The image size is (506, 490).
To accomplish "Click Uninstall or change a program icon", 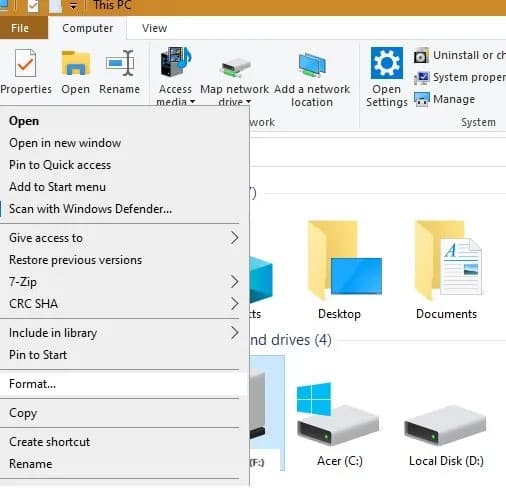I will tap(421, 56).
